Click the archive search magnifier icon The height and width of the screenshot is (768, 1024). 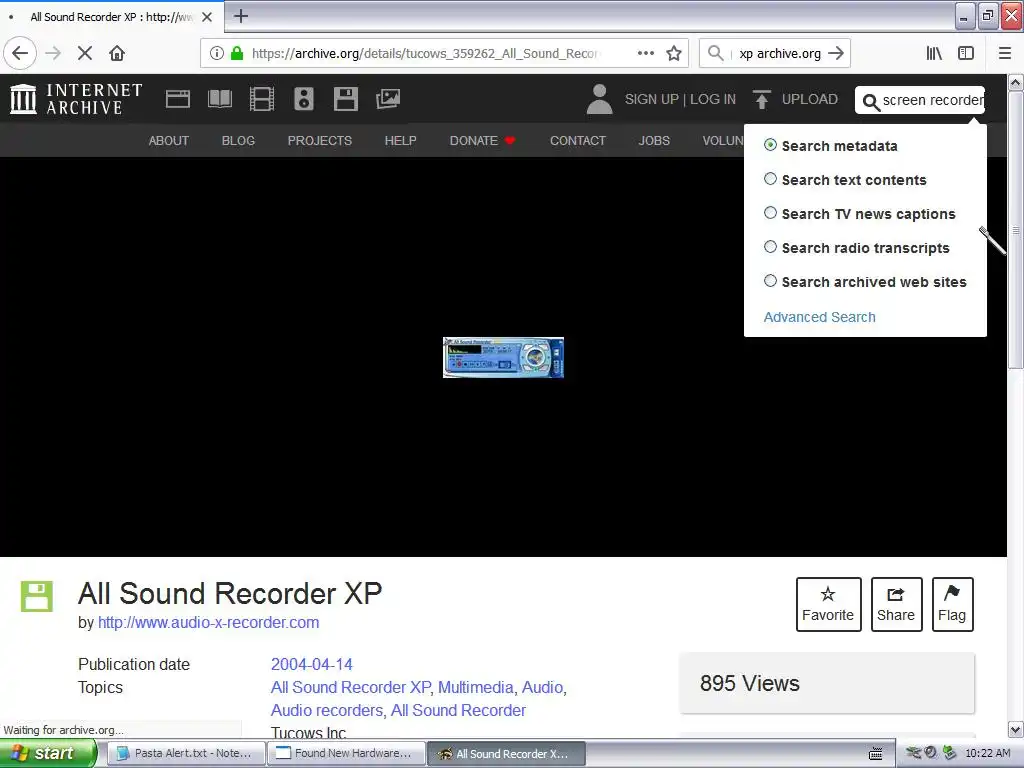[x=871, y=102]
